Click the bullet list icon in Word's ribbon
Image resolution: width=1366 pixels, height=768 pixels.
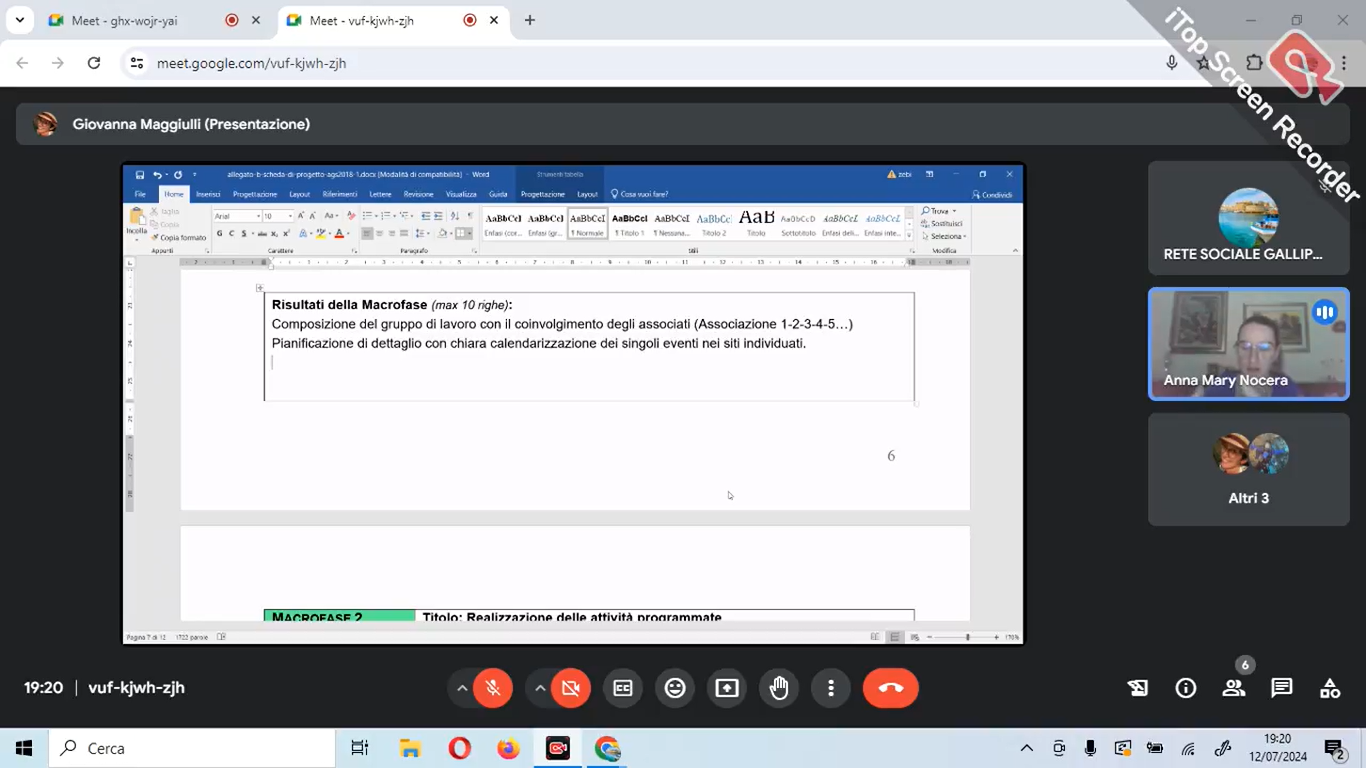(367, 216)
